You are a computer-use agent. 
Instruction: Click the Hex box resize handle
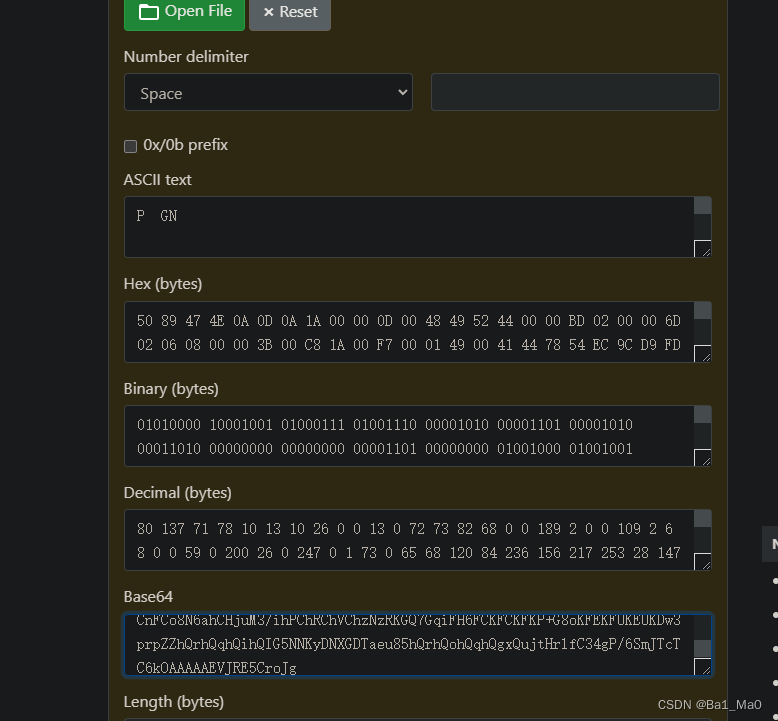coord(703,353)
